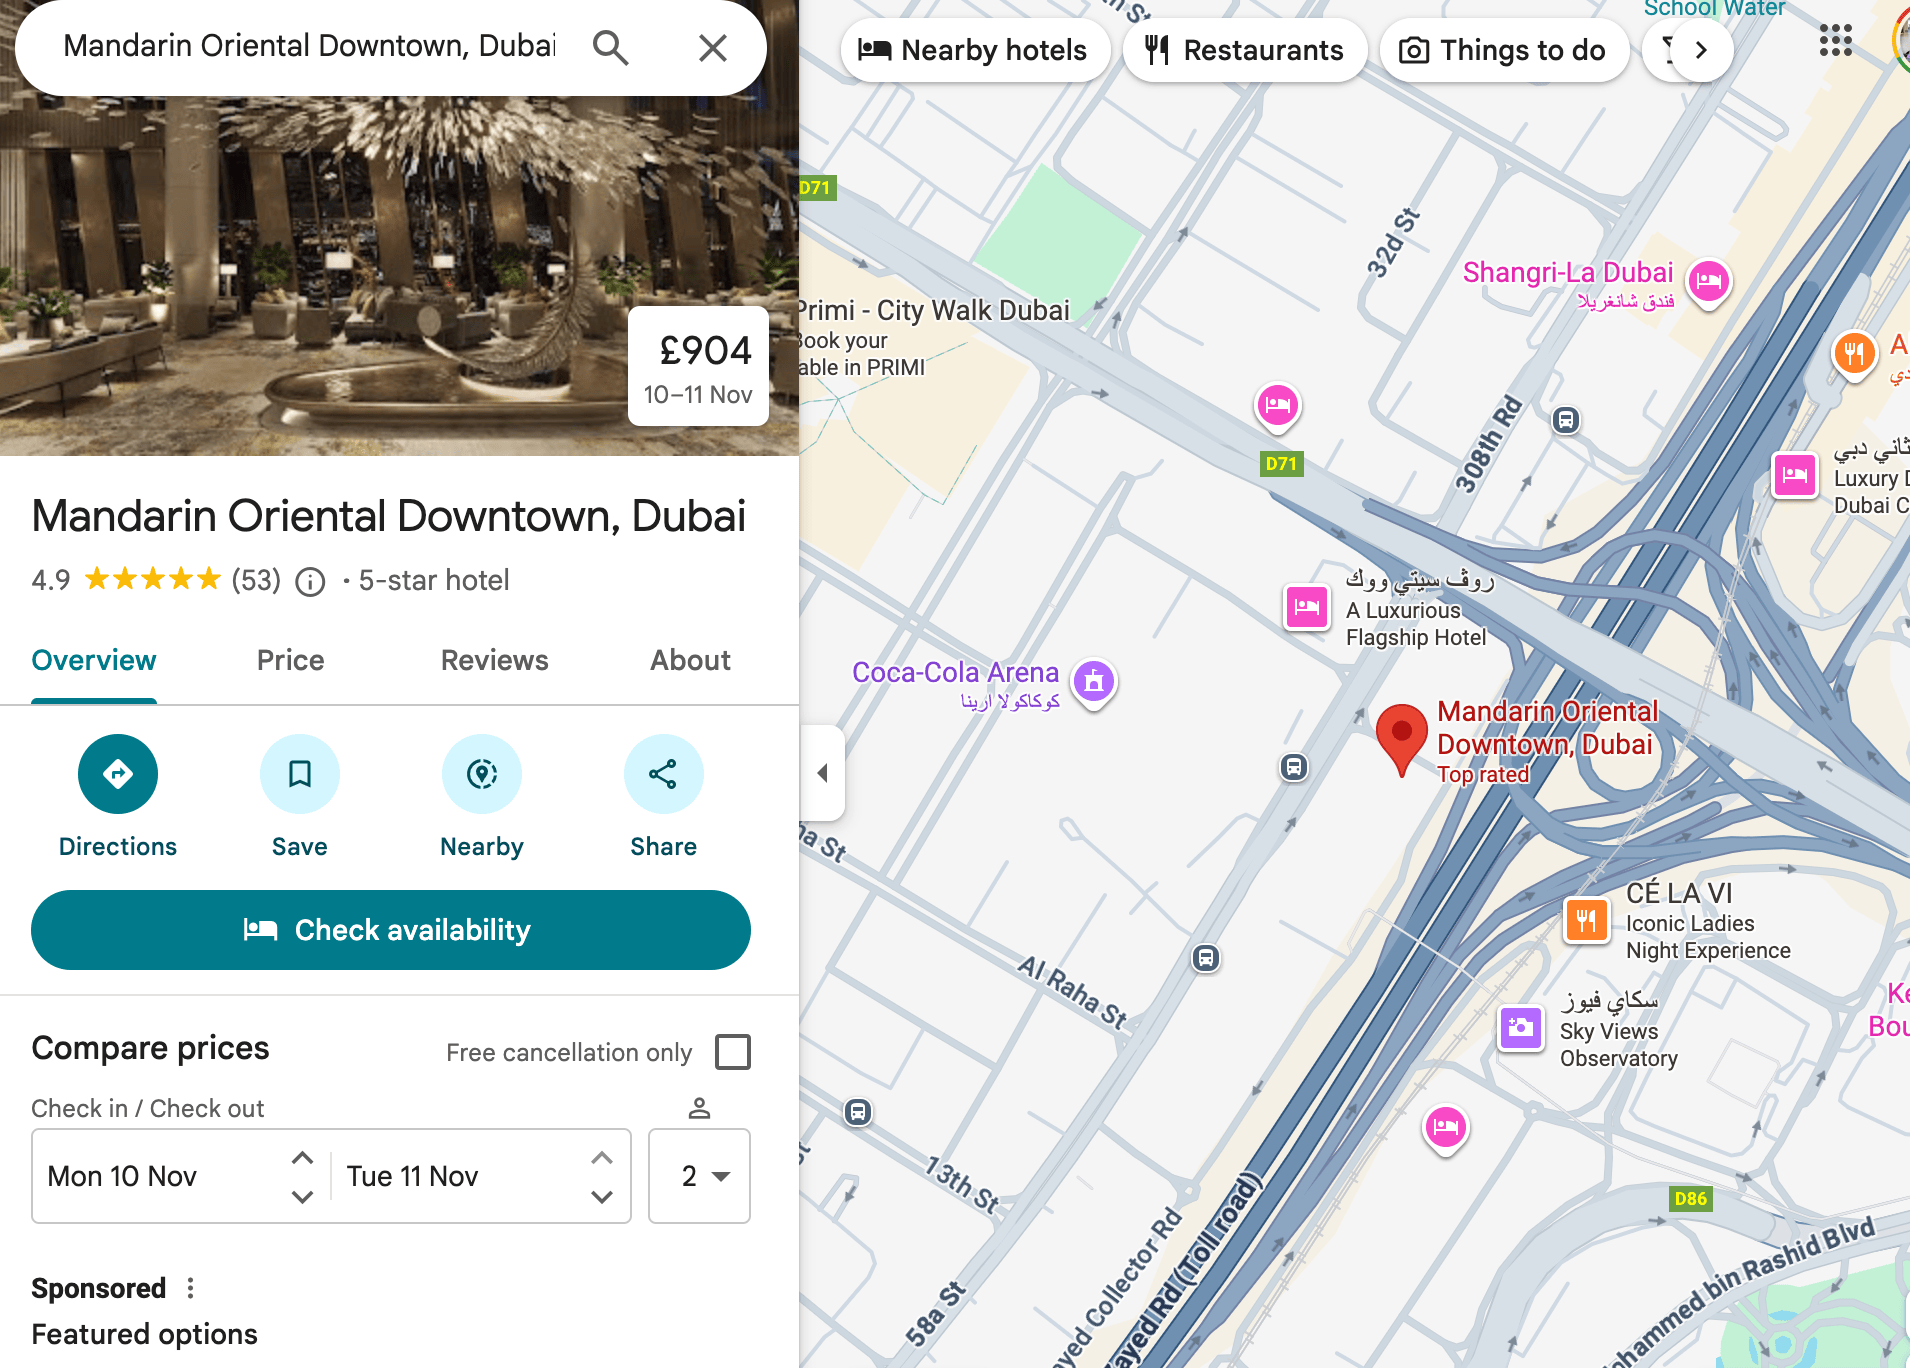Select the CÉ LA VI restaurant marker

coord(1587,920)
